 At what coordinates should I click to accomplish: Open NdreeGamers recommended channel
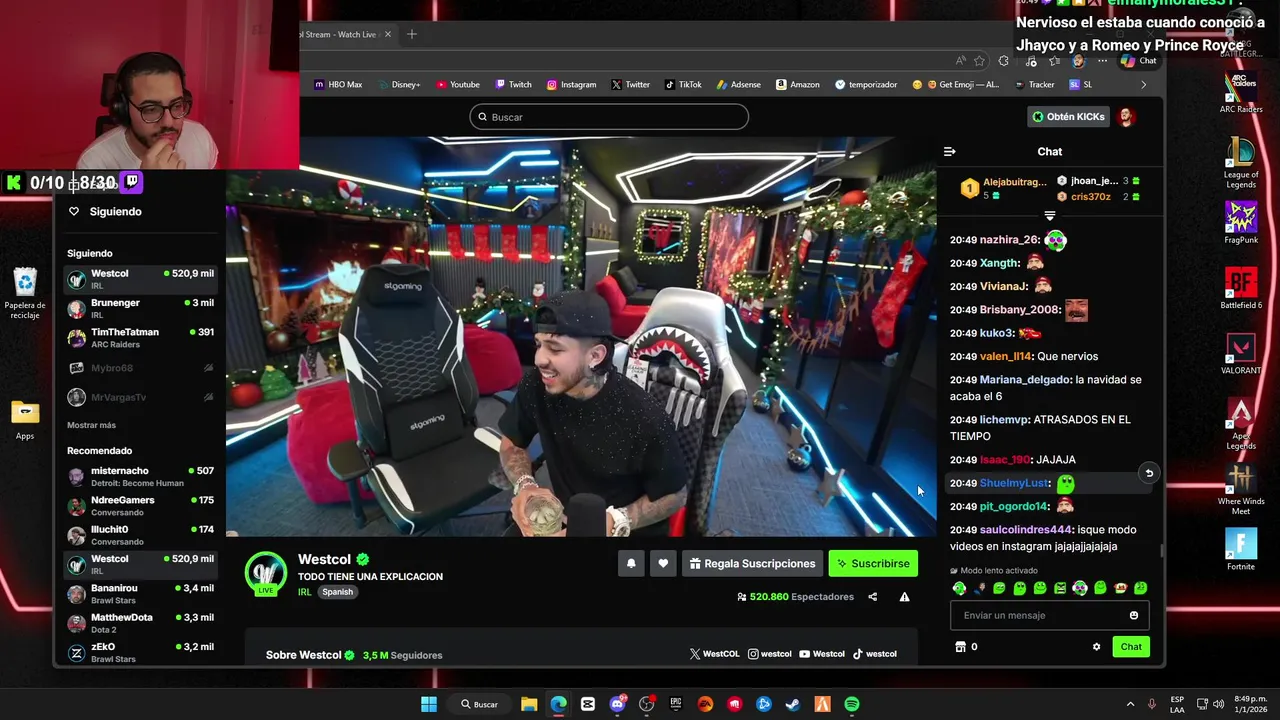click(140, 506)
